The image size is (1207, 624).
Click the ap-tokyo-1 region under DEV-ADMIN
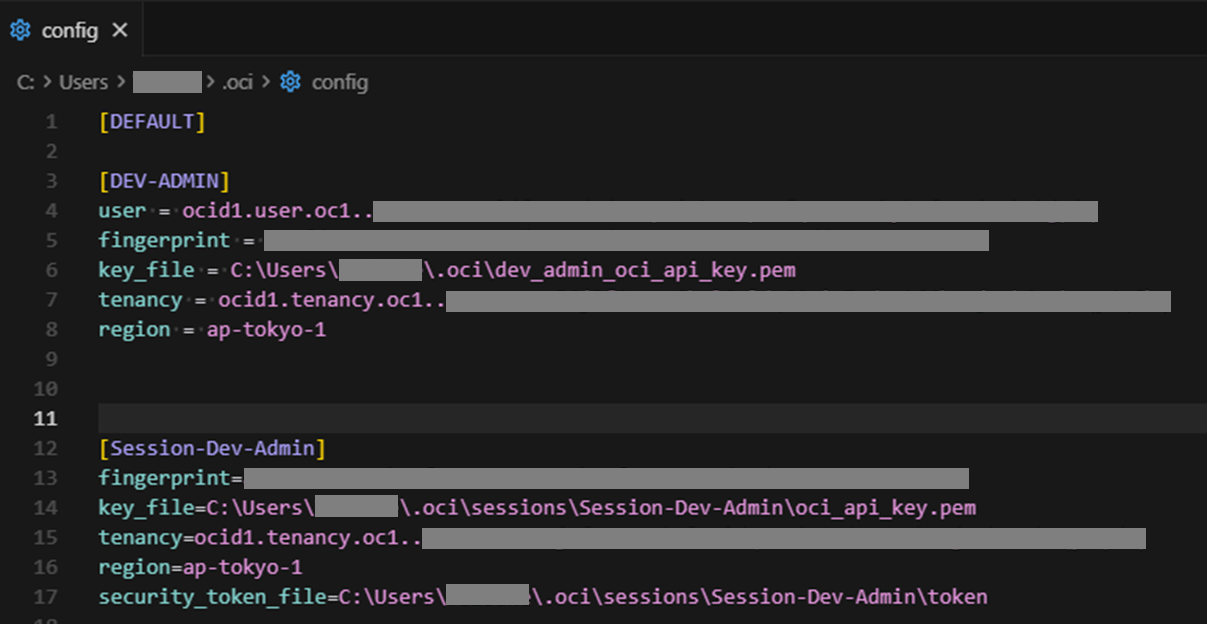click(x=266, y=330)
